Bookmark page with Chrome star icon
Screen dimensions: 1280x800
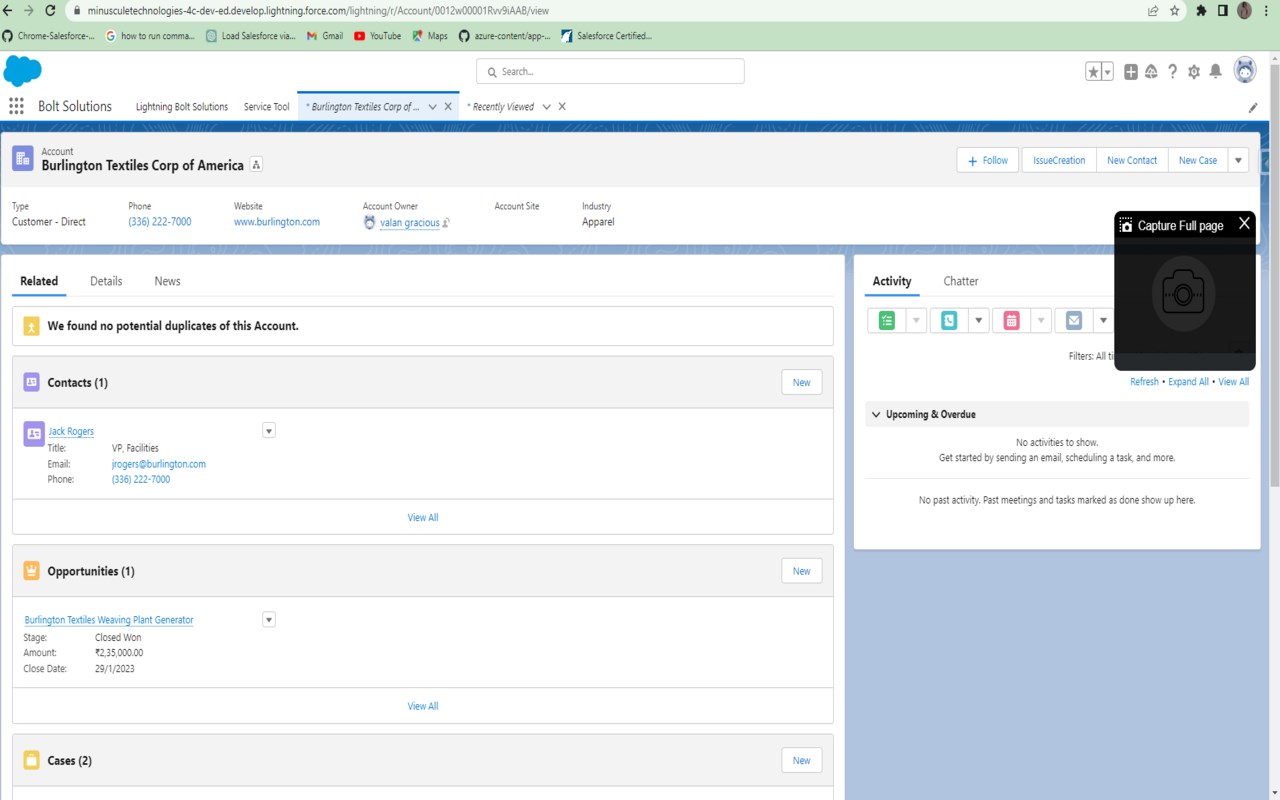point(1174,11)
